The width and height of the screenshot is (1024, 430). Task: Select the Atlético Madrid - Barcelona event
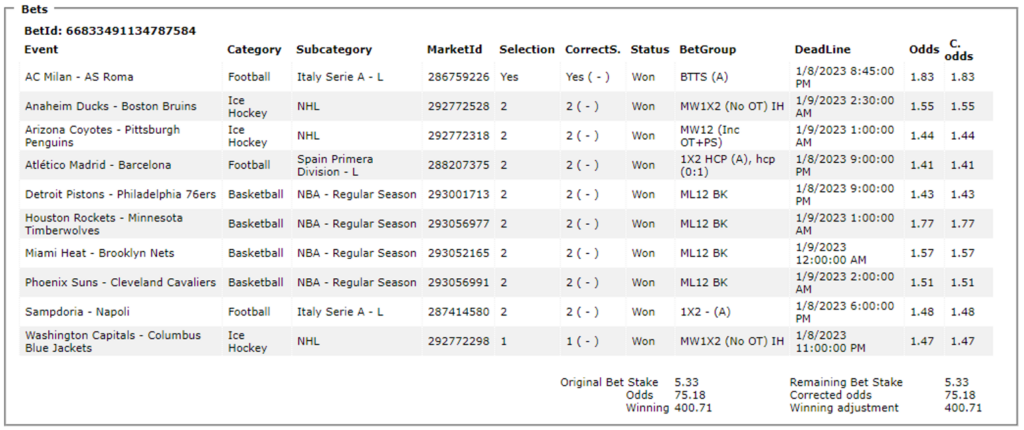click(x=98, y=165)
